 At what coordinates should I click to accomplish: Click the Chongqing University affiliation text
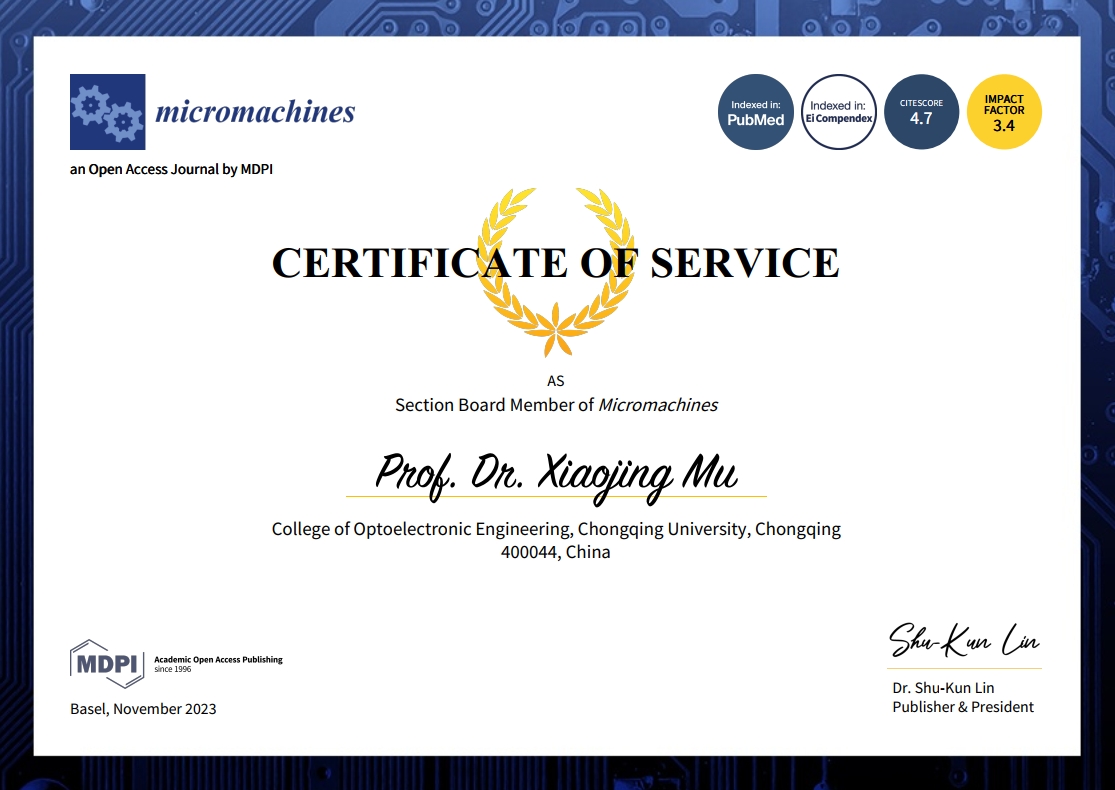(556, 529)
